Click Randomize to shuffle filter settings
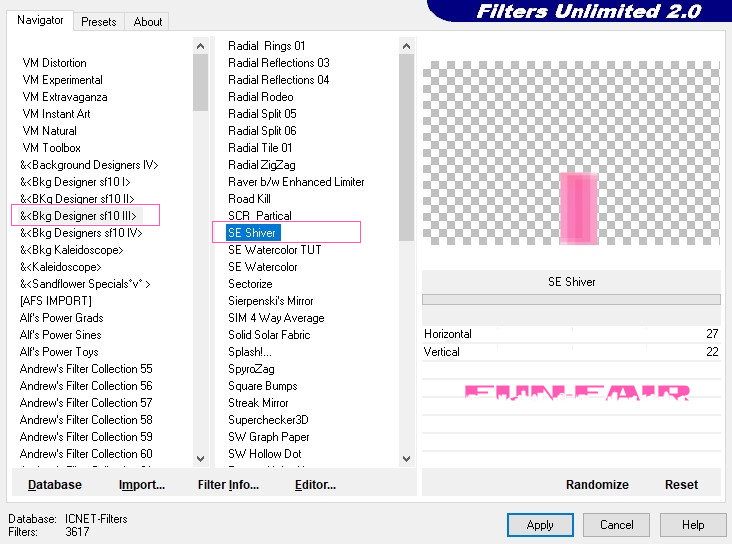The image size is (732, 544). [597, 484]
